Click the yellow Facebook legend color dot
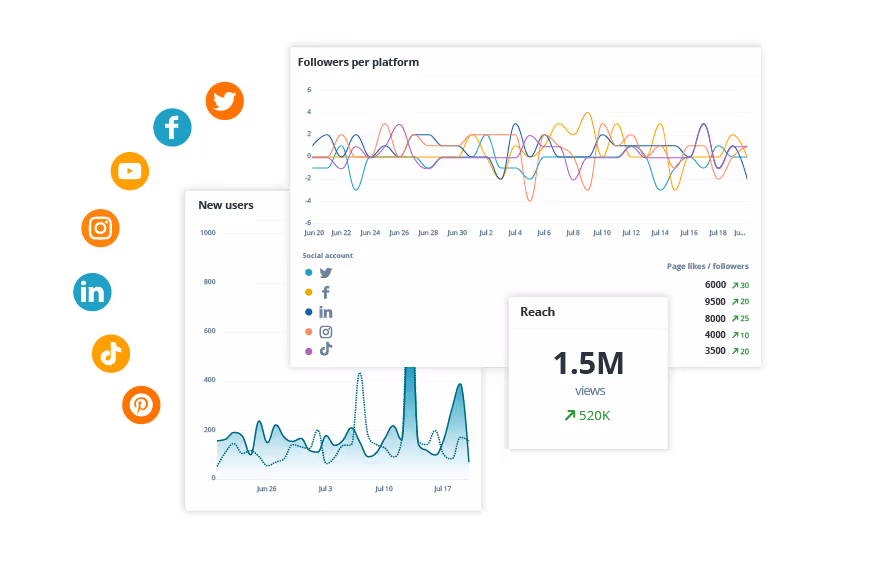 point(309,292)
